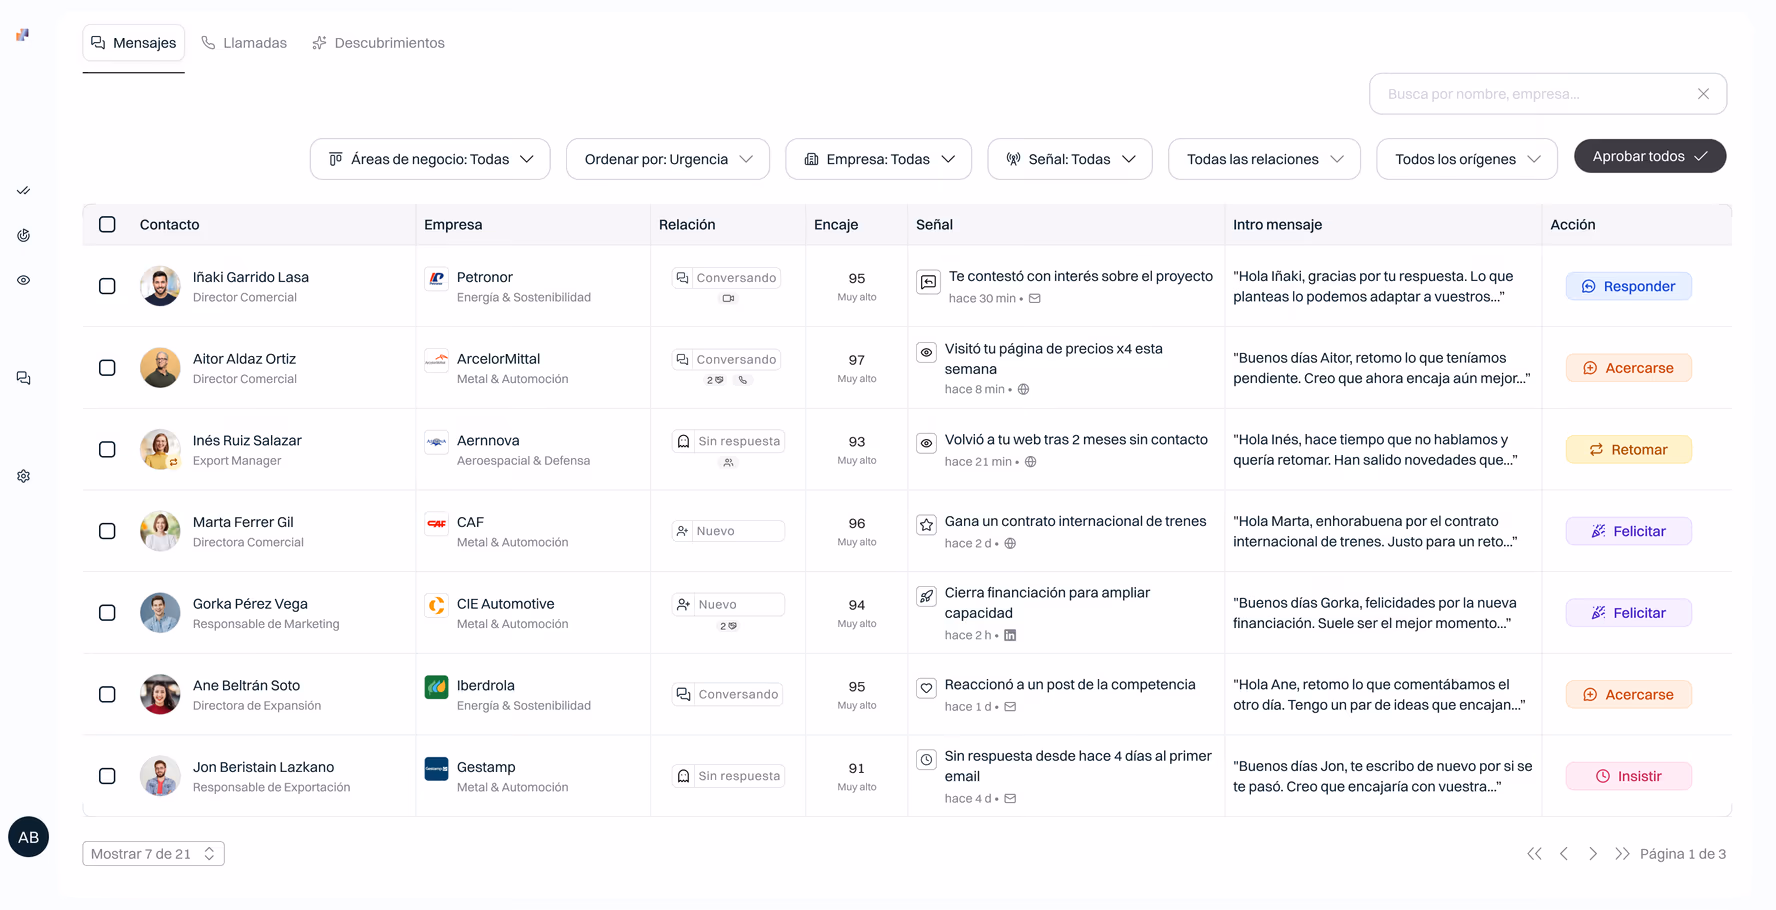Tick the checkbox for Marta Ferrer Gil
The height and width of the screenshot is (910, 1776).
(107, 531)
